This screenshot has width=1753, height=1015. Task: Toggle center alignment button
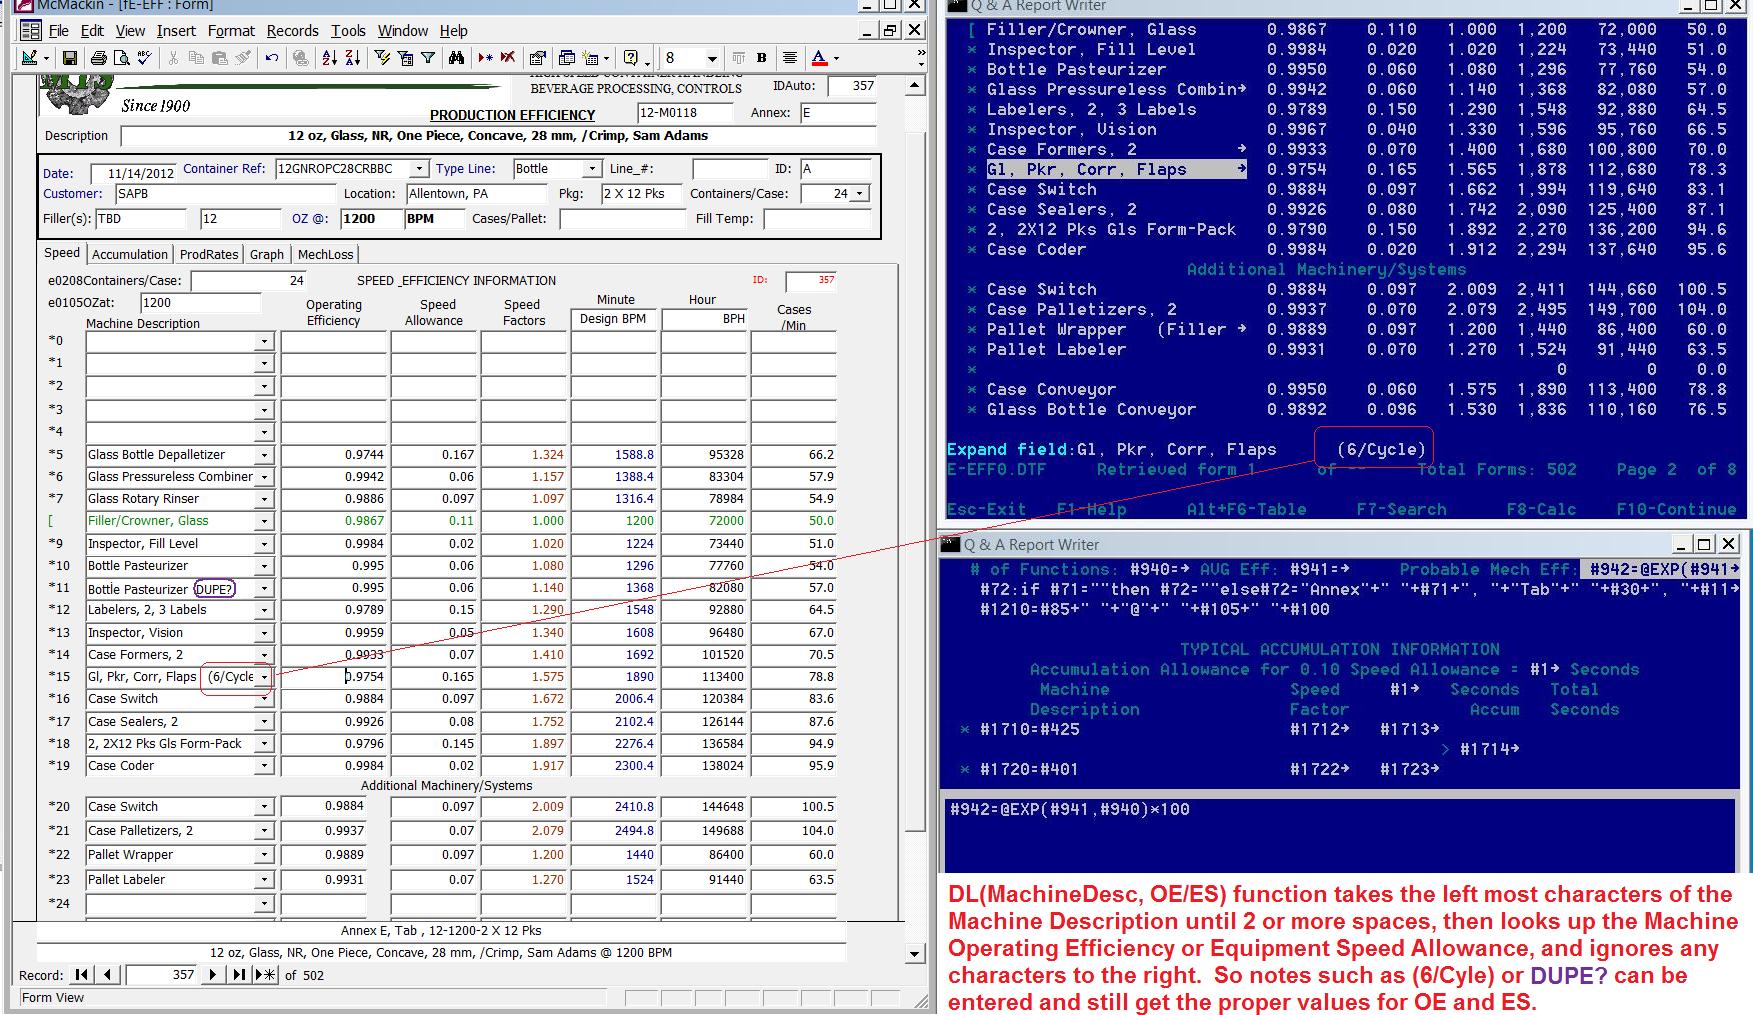790,58
